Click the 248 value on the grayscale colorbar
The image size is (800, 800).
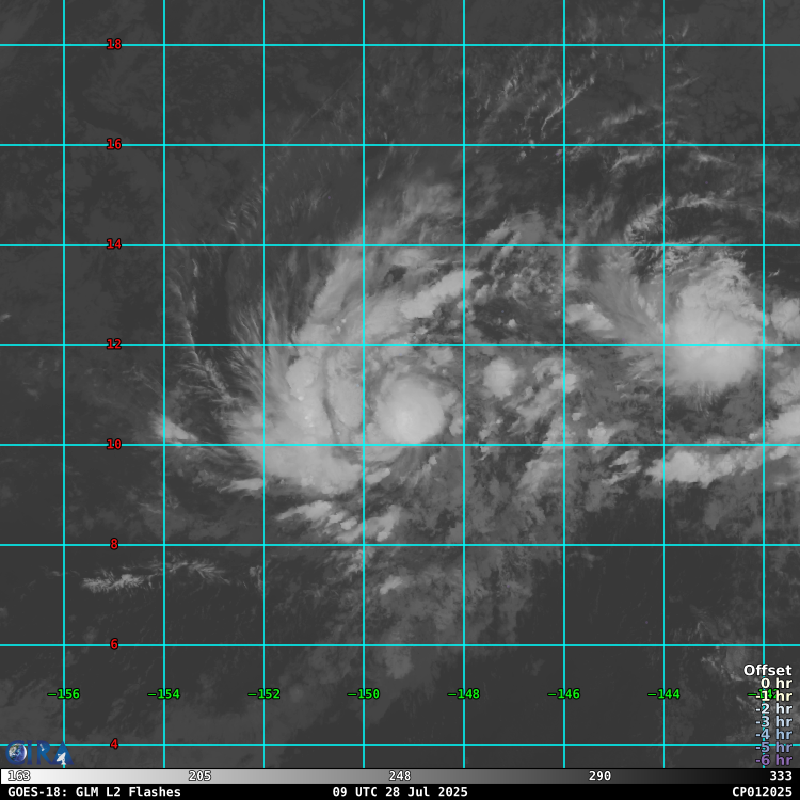click(400, 776)
